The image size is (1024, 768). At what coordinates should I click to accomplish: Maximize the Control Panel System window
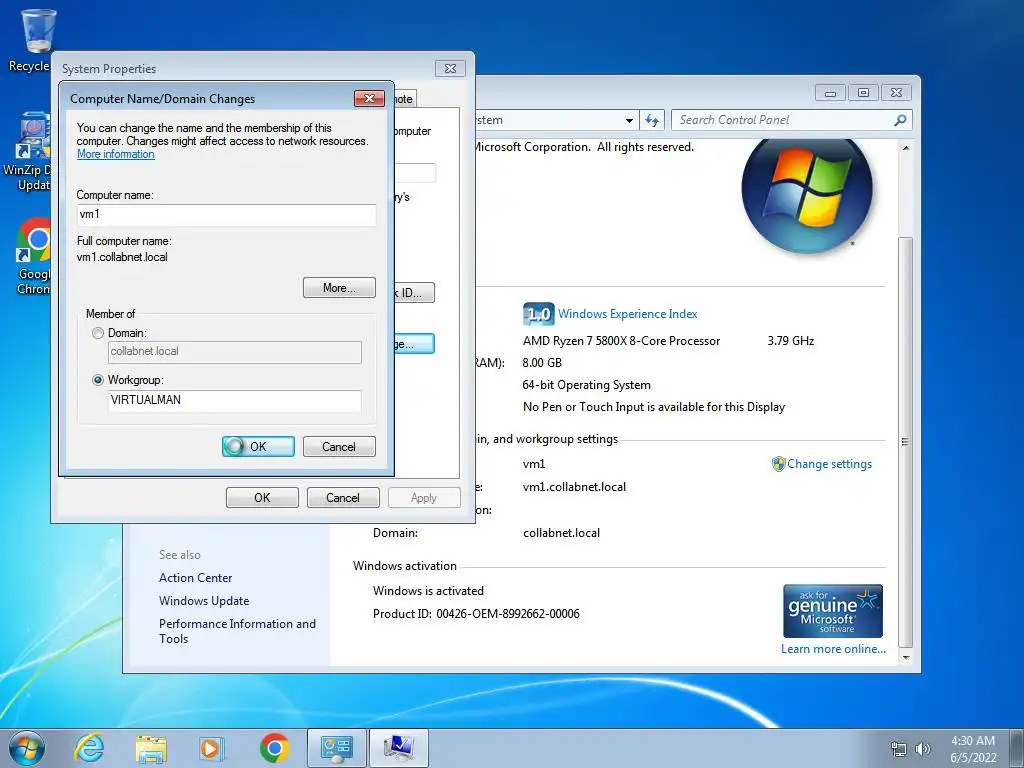[863, 93]
